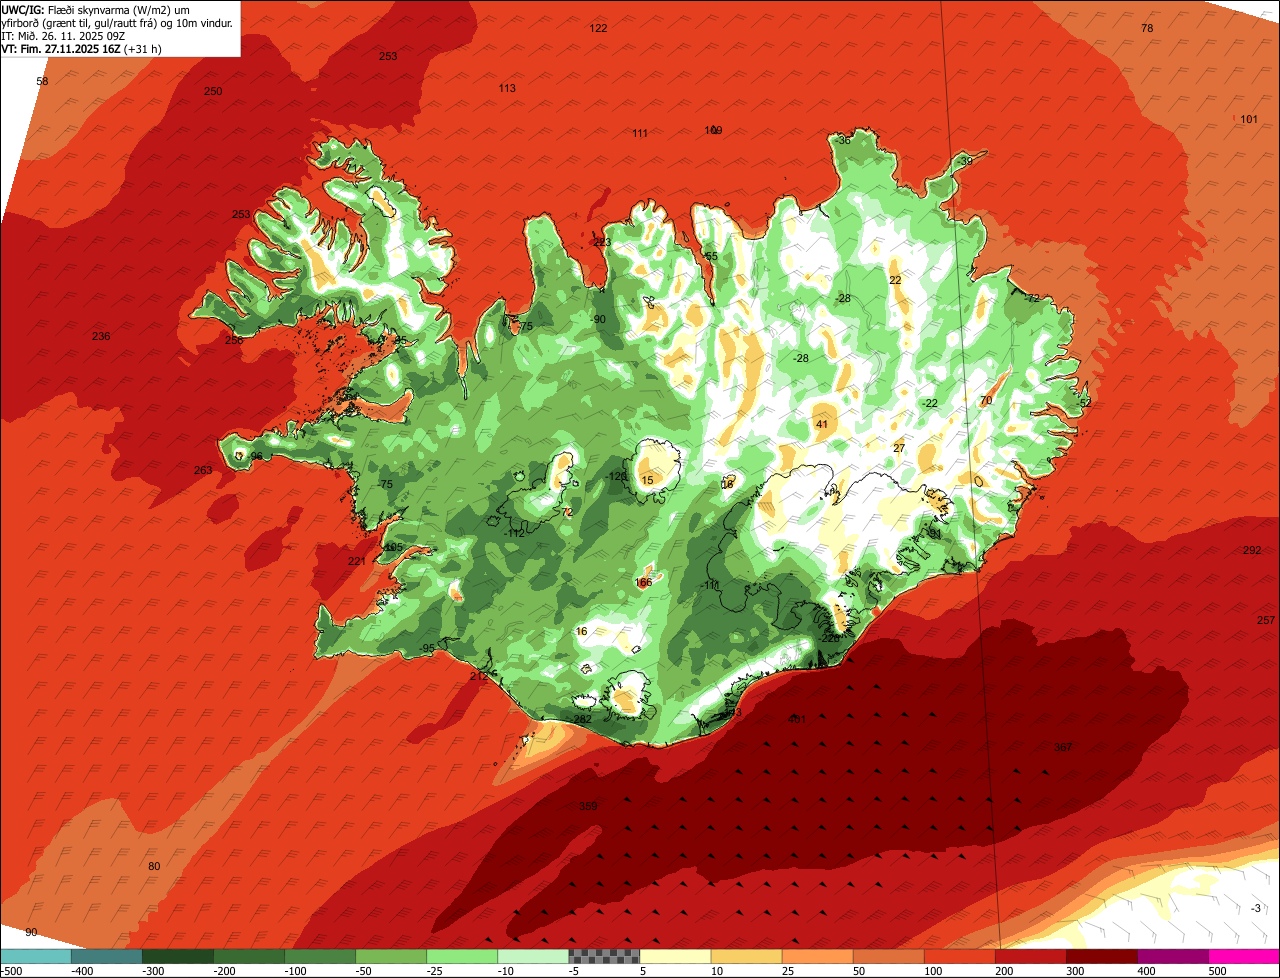
Task: Click the map value '-39'
Action: click(x=964, y=161)
